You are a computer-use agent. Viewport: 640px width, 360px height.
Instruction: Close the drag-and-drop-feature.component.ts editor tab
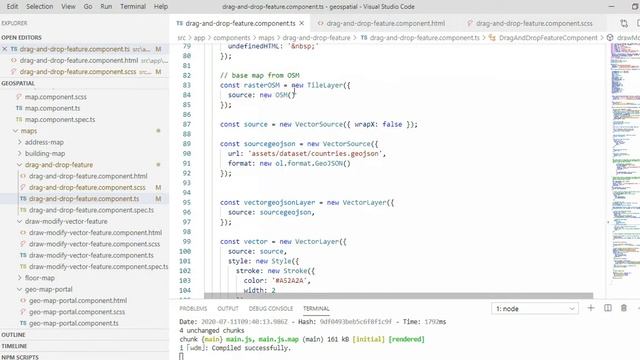pos(302,24)
